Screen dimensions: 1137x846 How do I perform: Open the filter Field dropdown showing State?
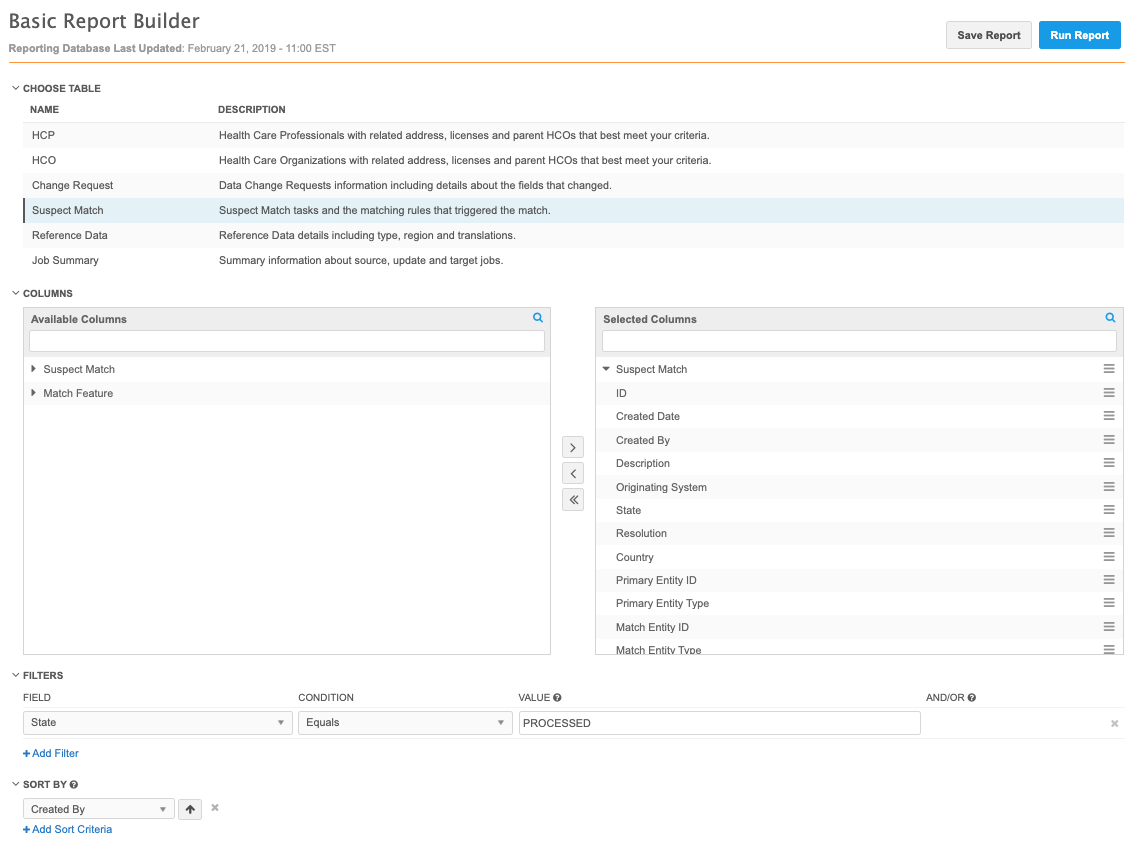pyautogui.click(x=158, y=722)
